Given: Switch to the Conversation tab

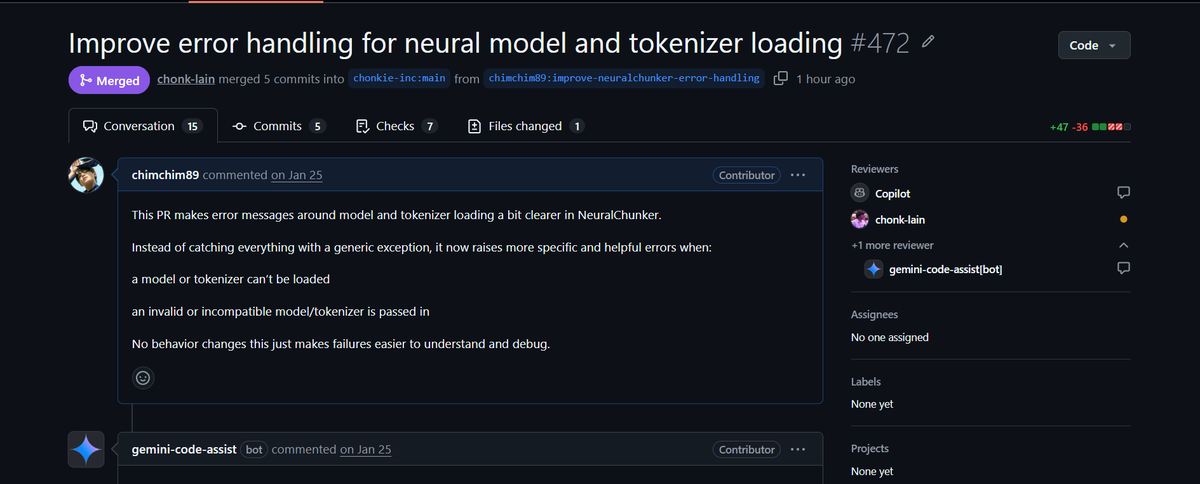Looking at the screenshot, I should point(142,126).
